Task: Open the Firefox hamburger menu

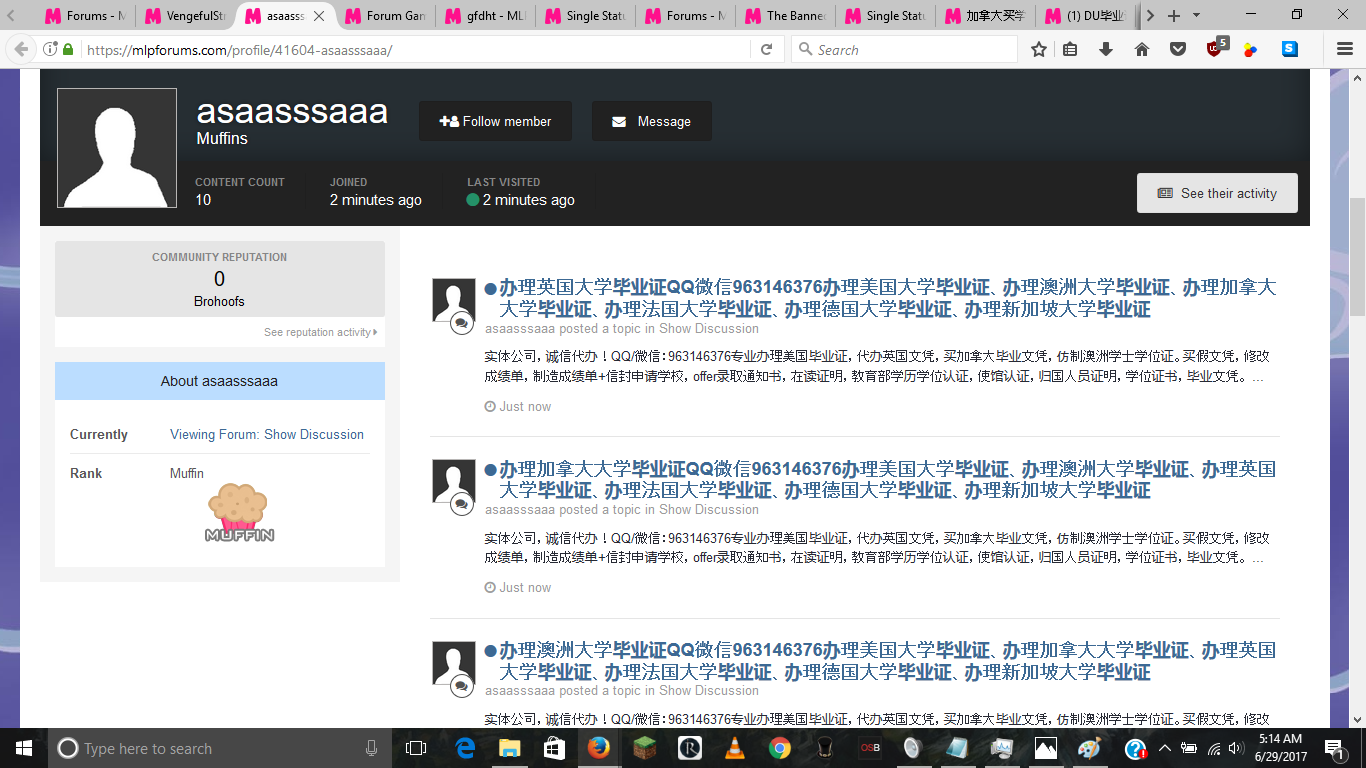Action: coord(1345,49)
